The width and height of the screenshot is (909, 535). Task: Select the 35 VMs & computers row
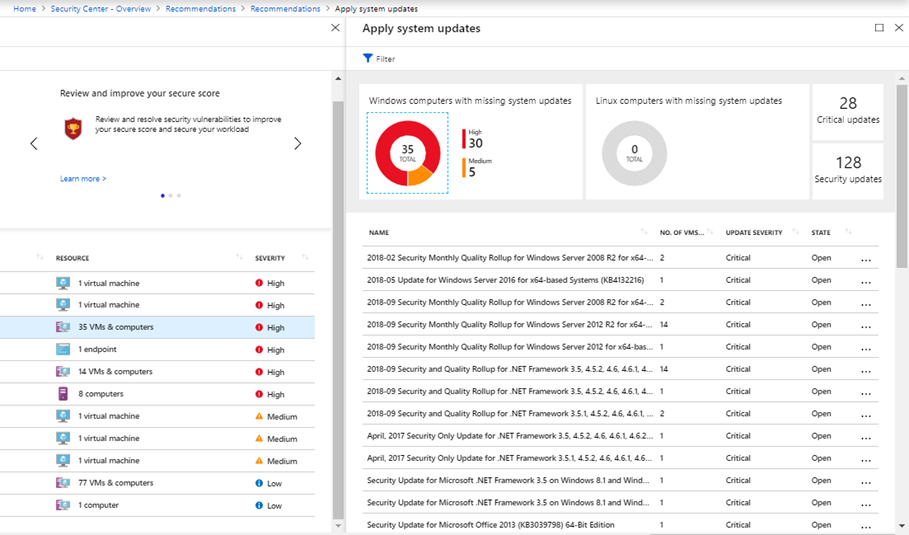(157, 327)
